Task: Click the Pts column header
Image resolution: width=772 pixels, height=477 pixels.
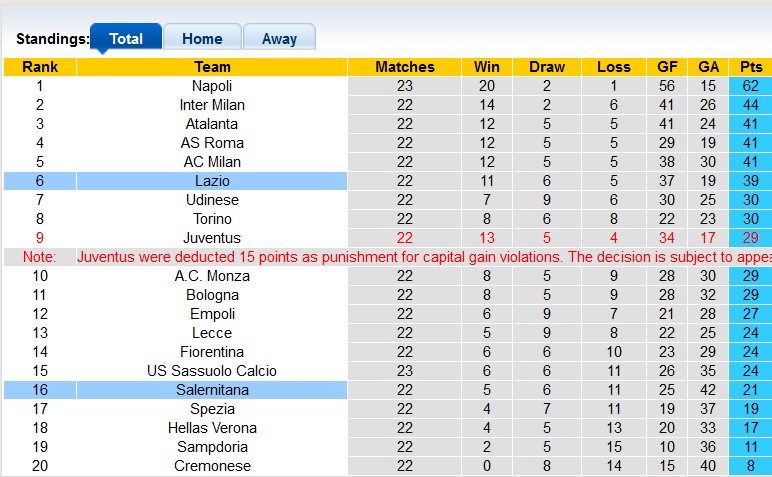Action: click(x=749, y=67)
